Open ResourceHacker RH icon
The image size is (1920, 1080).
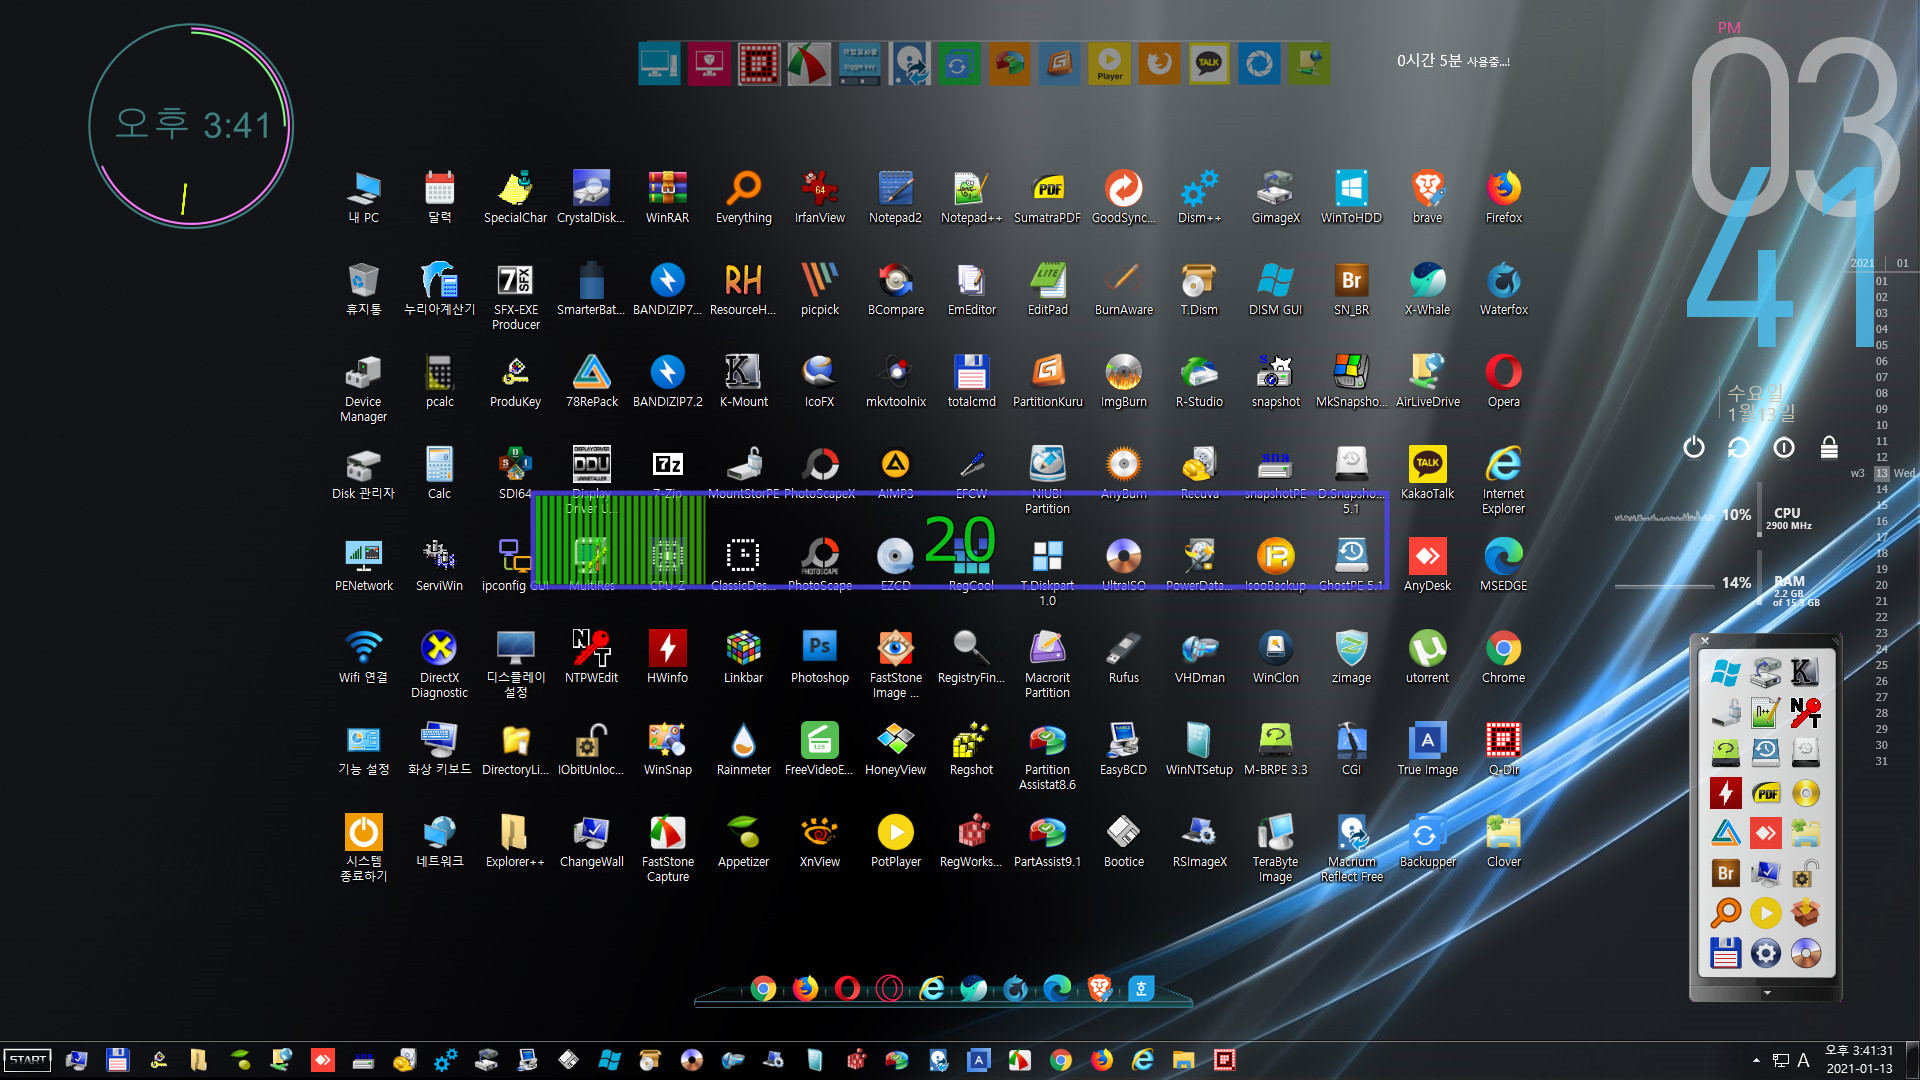(743, 288)
